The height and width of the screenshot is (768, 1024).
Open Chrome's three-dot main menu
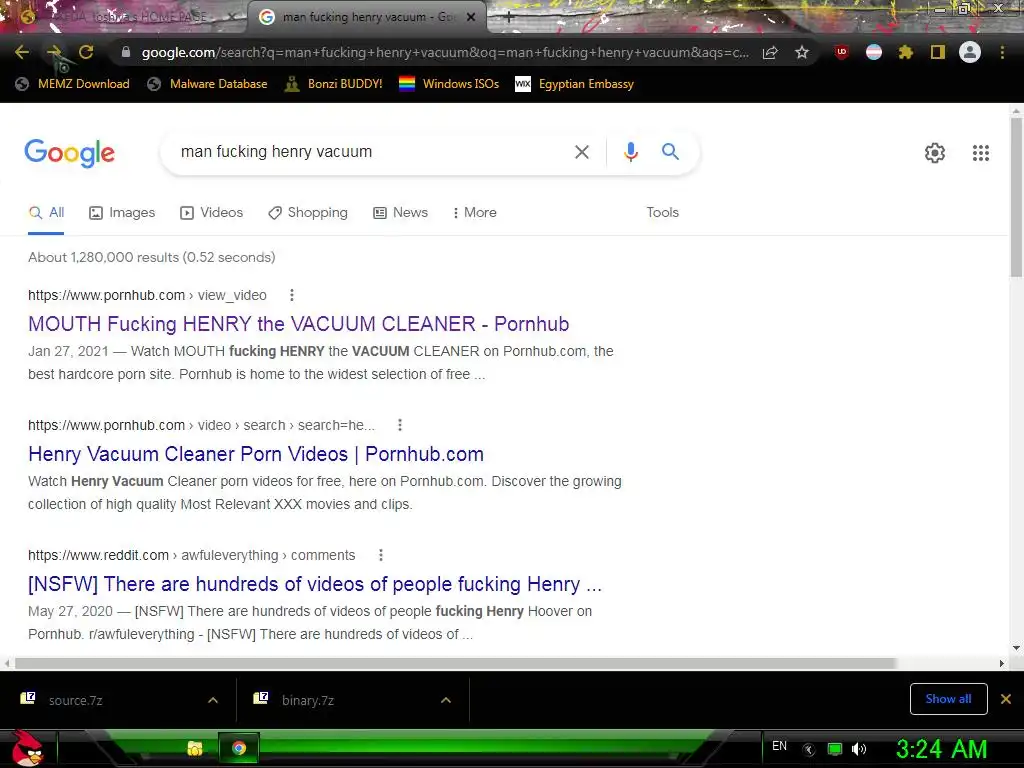point(1002,52)
